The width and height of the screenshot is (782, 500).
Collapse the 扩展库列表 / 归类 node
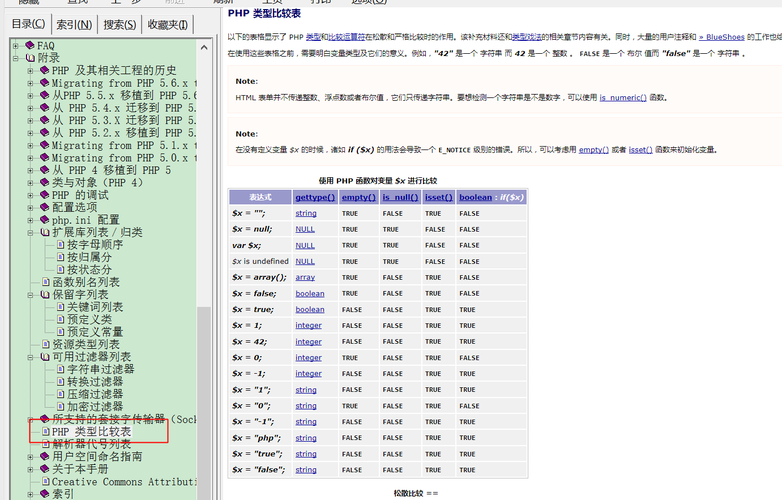(30, 232)
